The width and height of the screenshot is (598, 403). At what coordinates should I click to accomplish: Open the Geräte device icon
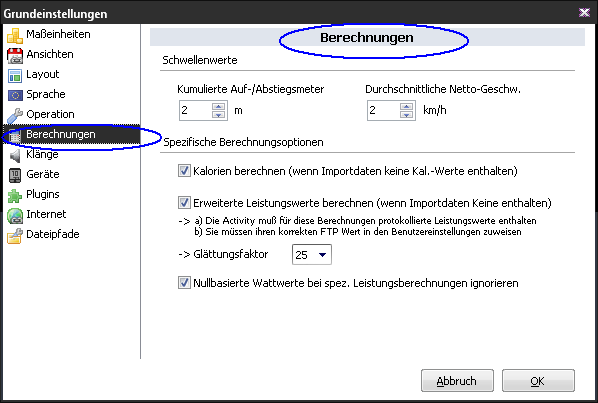[15, 175]
